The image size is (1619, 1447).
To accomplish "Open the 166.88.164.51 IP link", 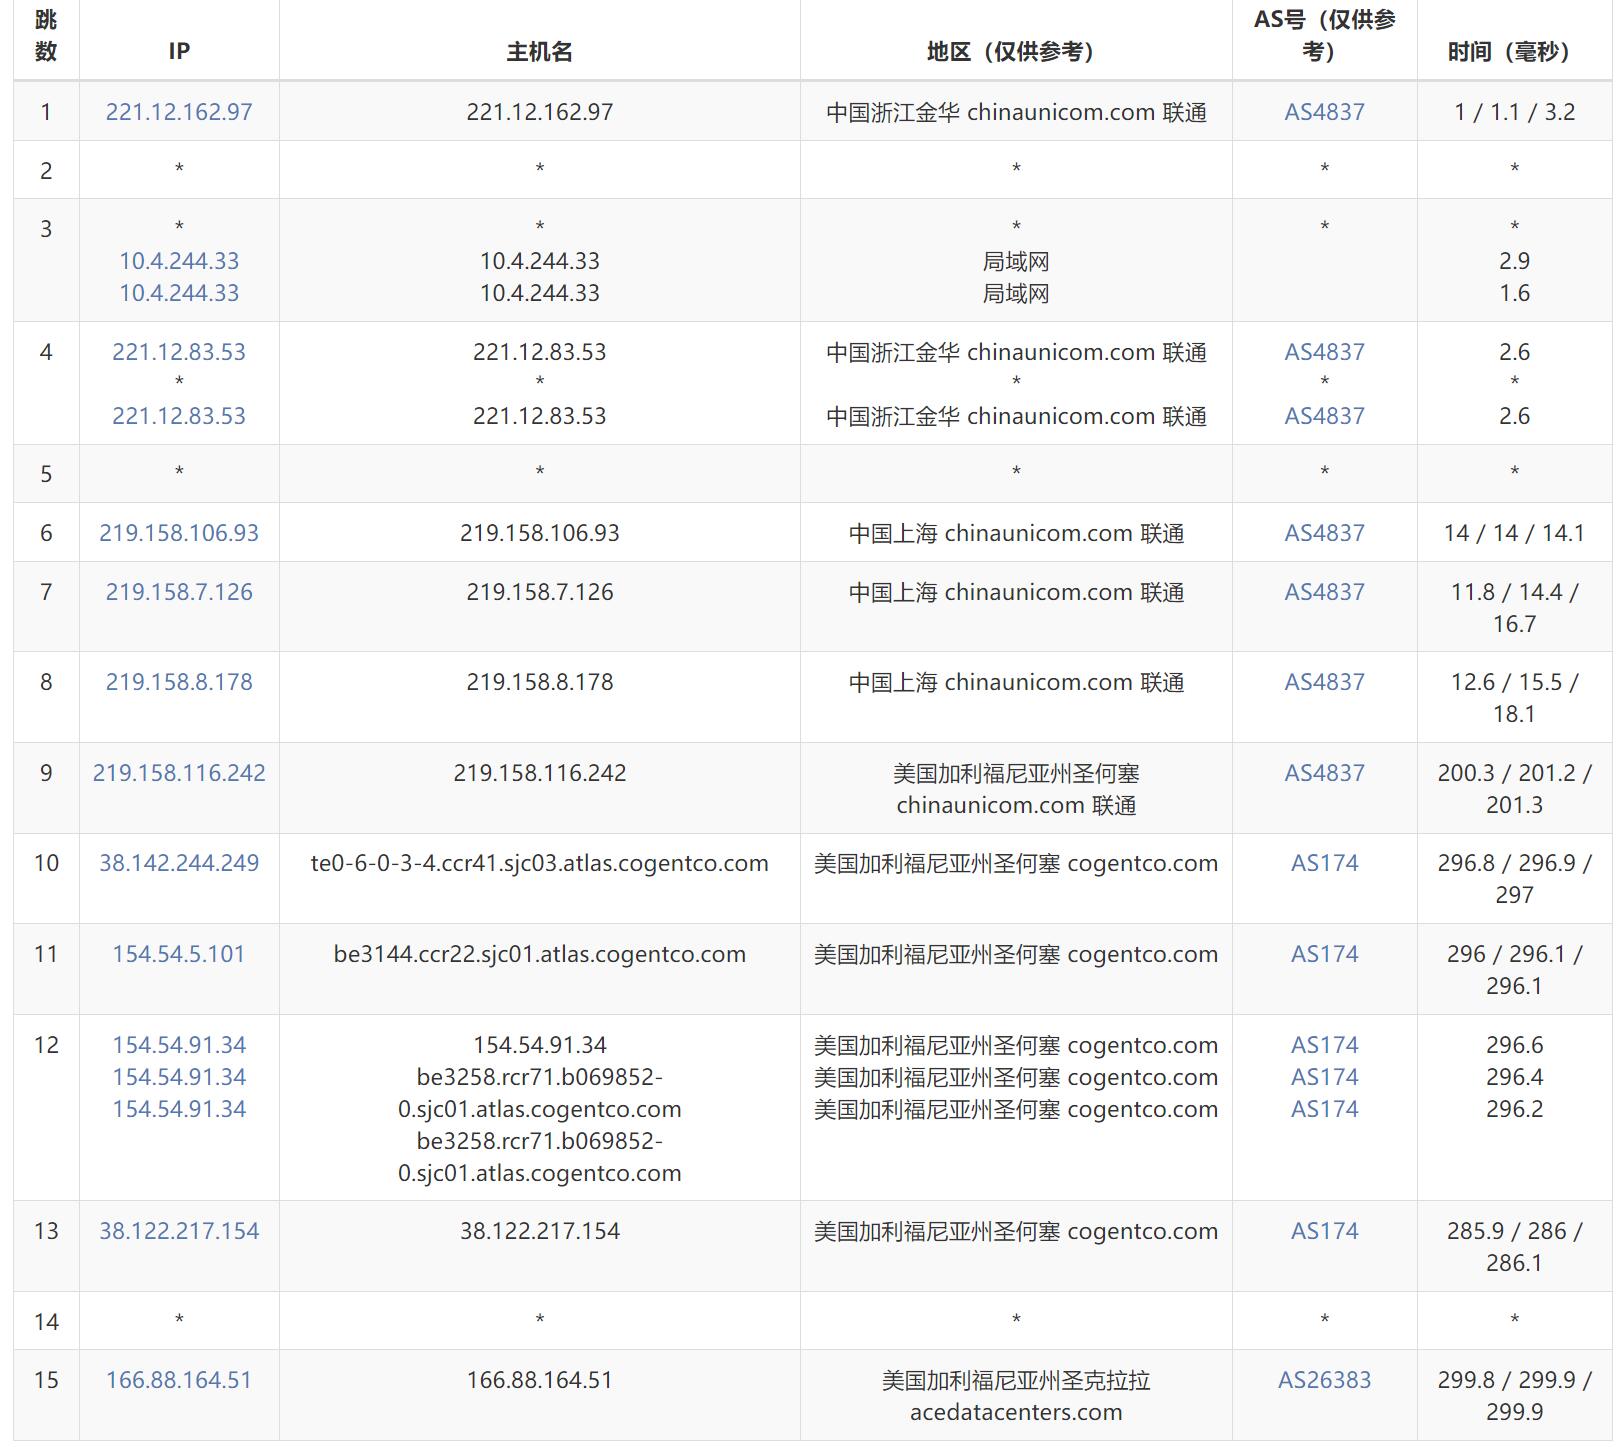I will tap(179, 1380).
